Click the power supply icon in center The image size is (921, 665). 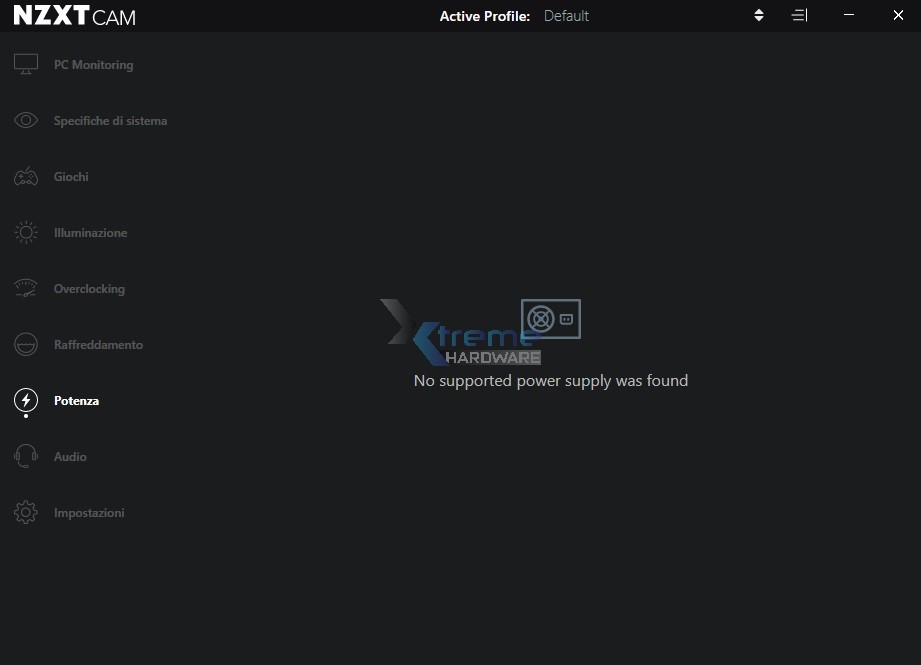point(551,319)
